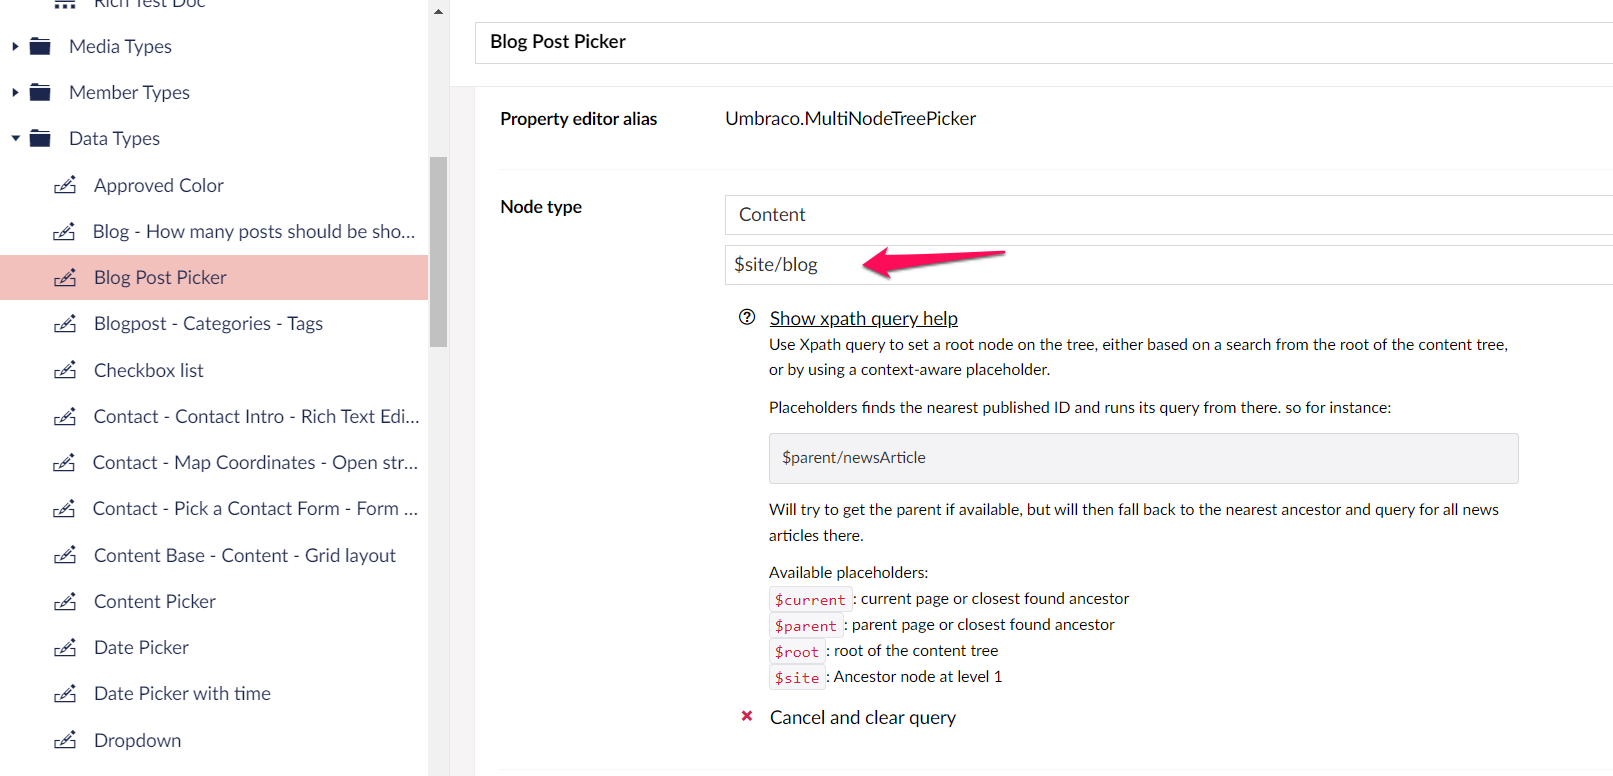Click the Blog Post Picker name field
This screenshot has height=776, width=1613.
pos(1040,42)
